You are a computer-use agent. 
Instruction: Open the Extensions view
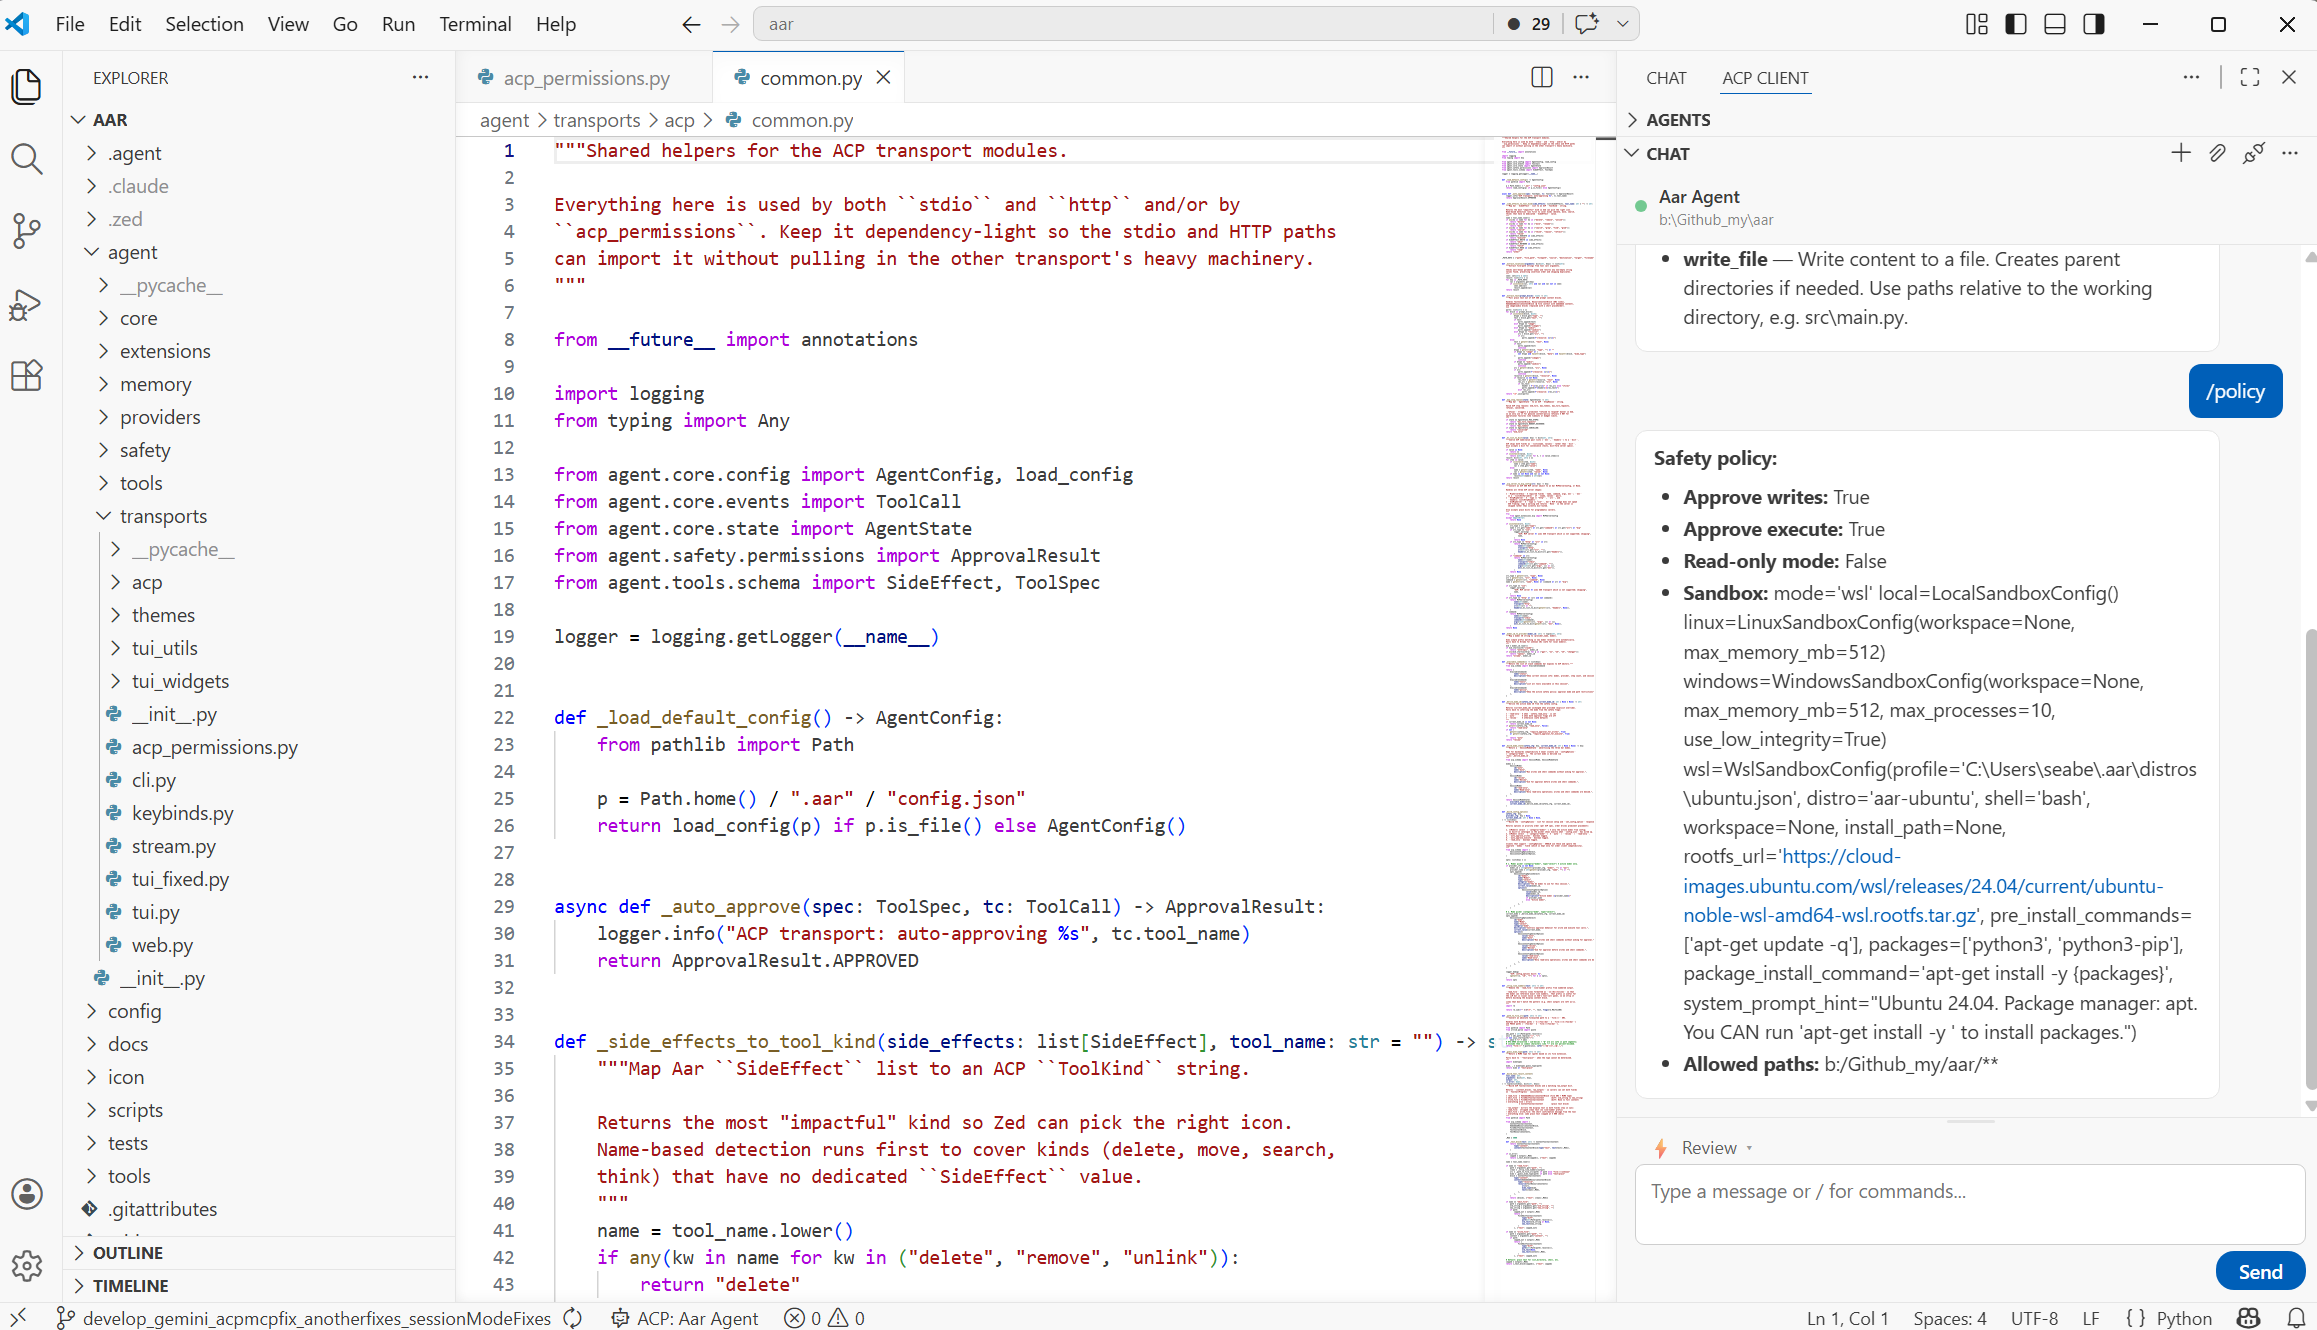[27, 376]
